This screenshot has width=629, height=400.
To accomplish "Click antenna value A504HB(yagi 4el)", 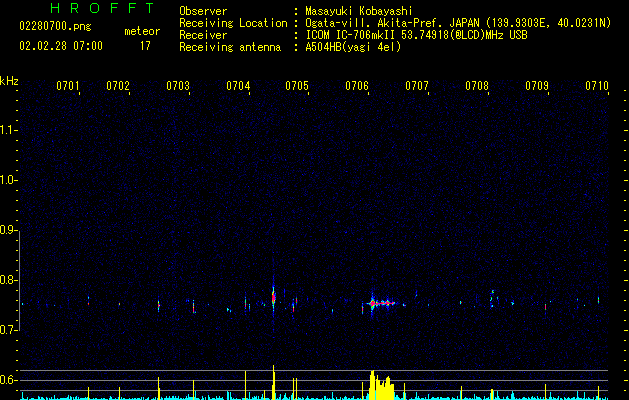I will tap(353, 47).
